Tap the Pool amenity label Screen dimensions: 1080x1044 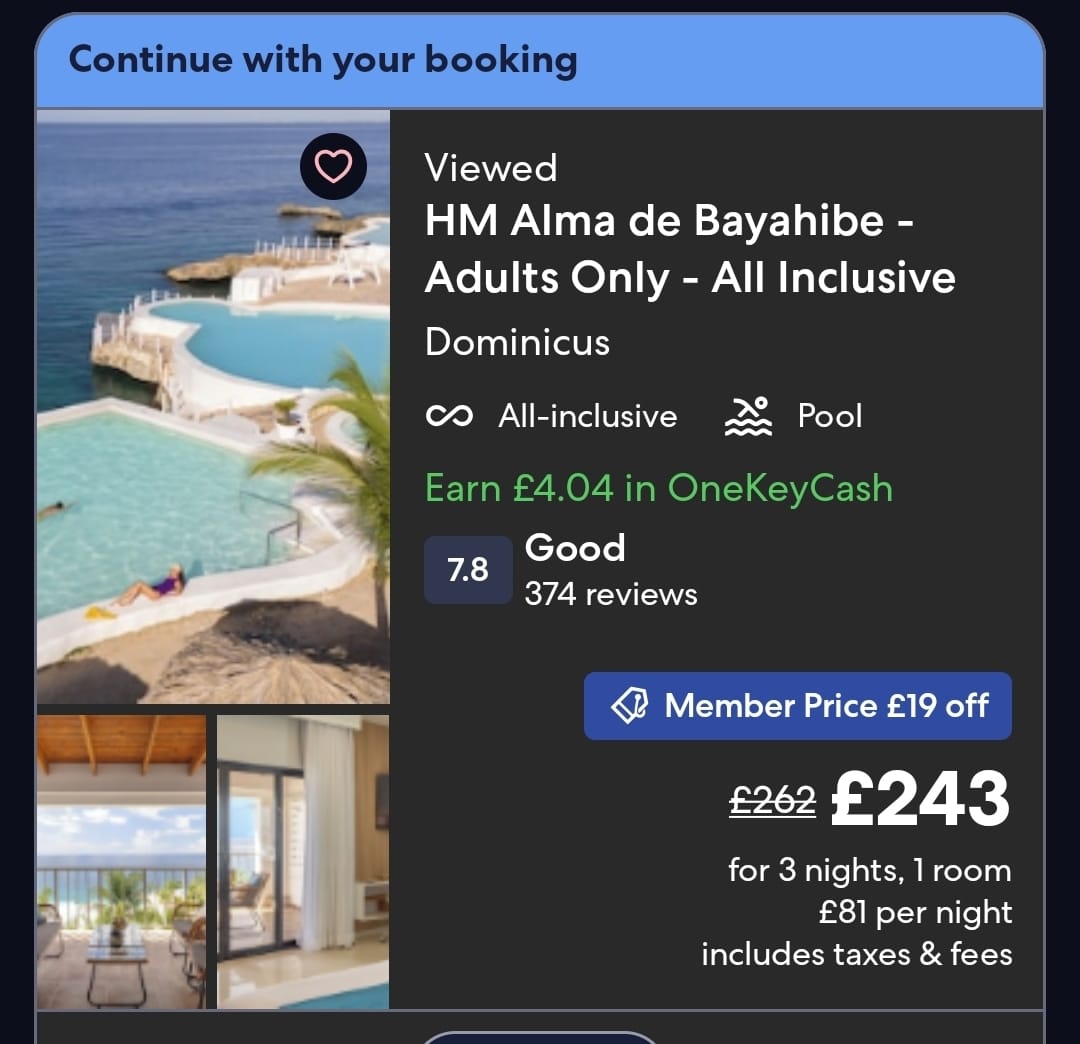(x=830, y=416)
